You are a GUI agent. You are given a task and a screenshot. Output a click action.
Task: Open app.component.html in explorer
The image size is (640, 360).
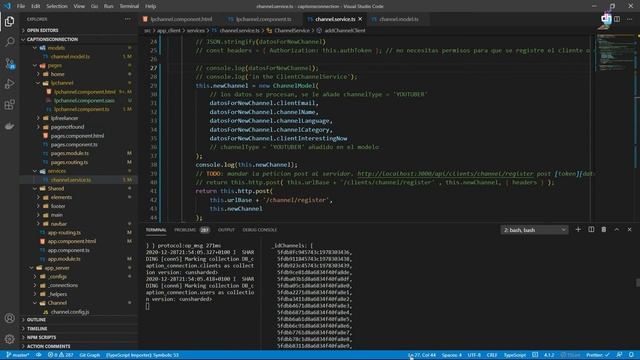pyautogui.click(x=71, y=241)
